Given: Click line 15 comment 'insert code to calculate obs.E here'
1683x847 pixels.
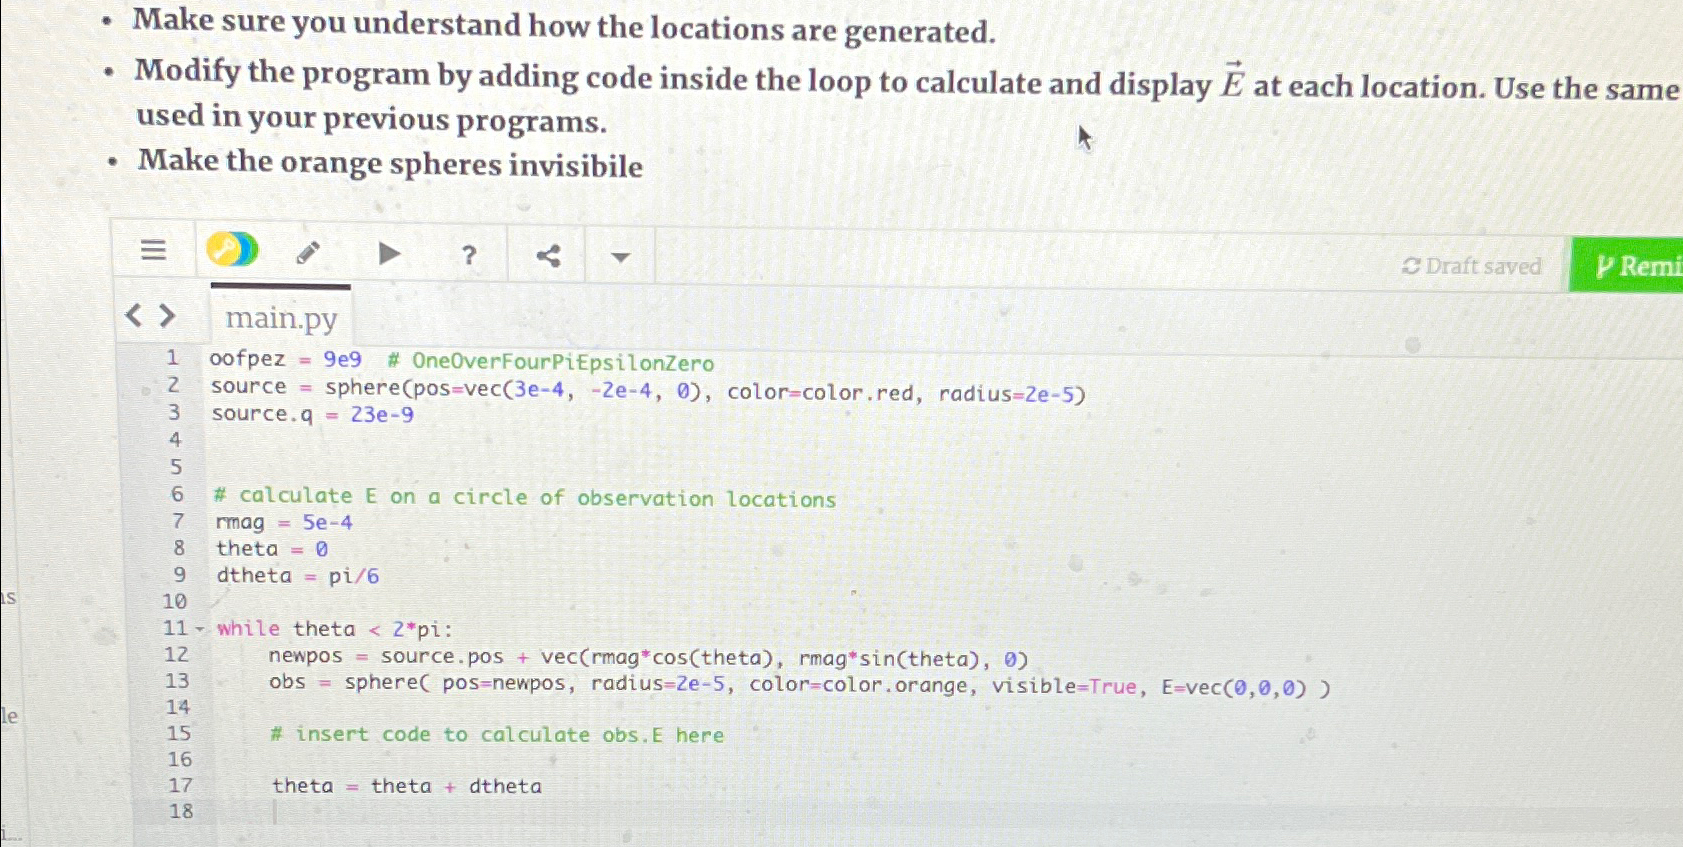Looking at the screenshot, I should (496, 735).
